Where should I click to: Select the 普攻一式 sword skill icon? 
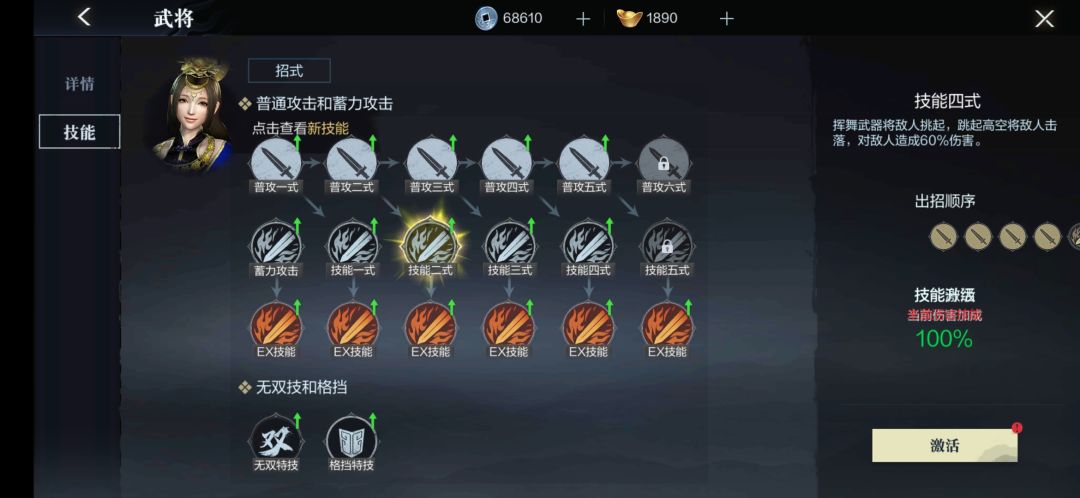tap(276, 163)
